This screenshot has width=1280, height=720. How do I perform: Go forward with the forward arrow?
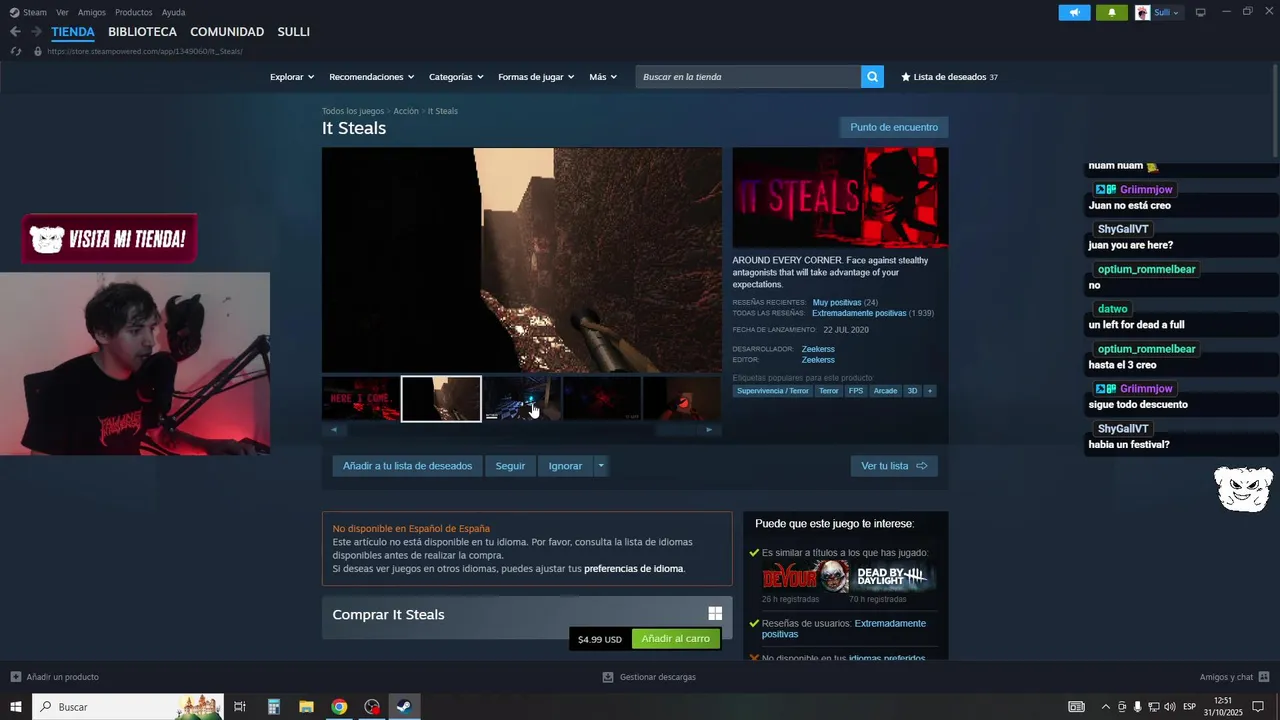[x=36, y=32]
